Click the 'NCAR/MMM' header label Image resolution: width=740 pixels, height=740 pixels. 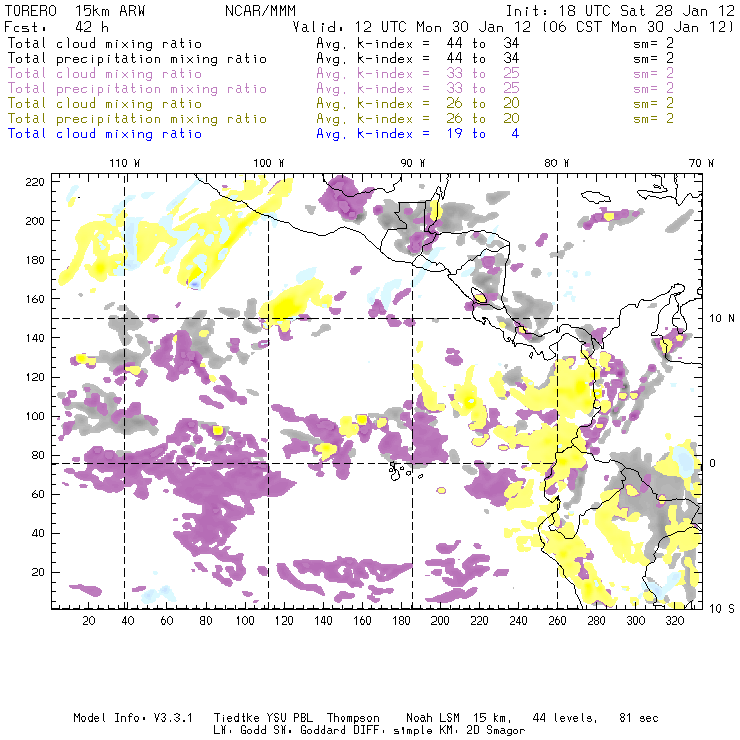point(261,10)
